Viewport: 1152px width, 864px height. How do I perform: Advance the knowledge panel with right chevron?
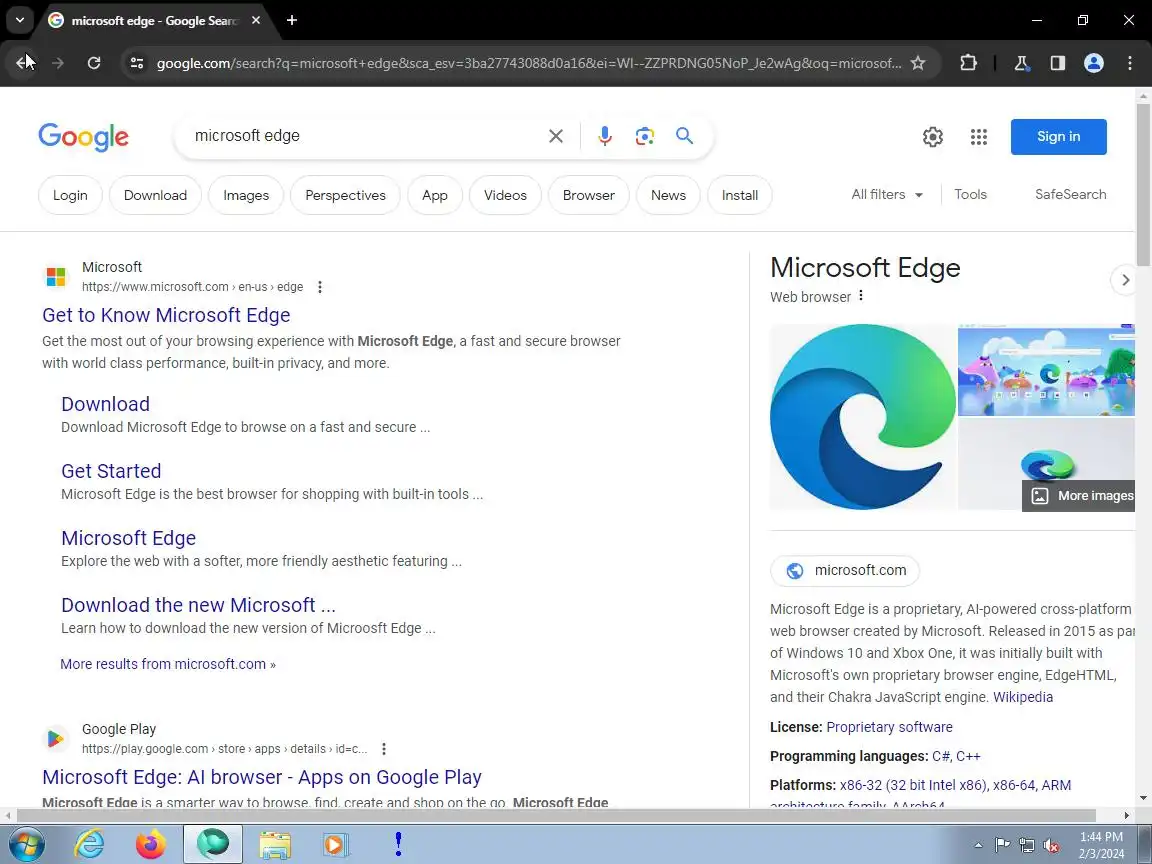click(1125, 280)
